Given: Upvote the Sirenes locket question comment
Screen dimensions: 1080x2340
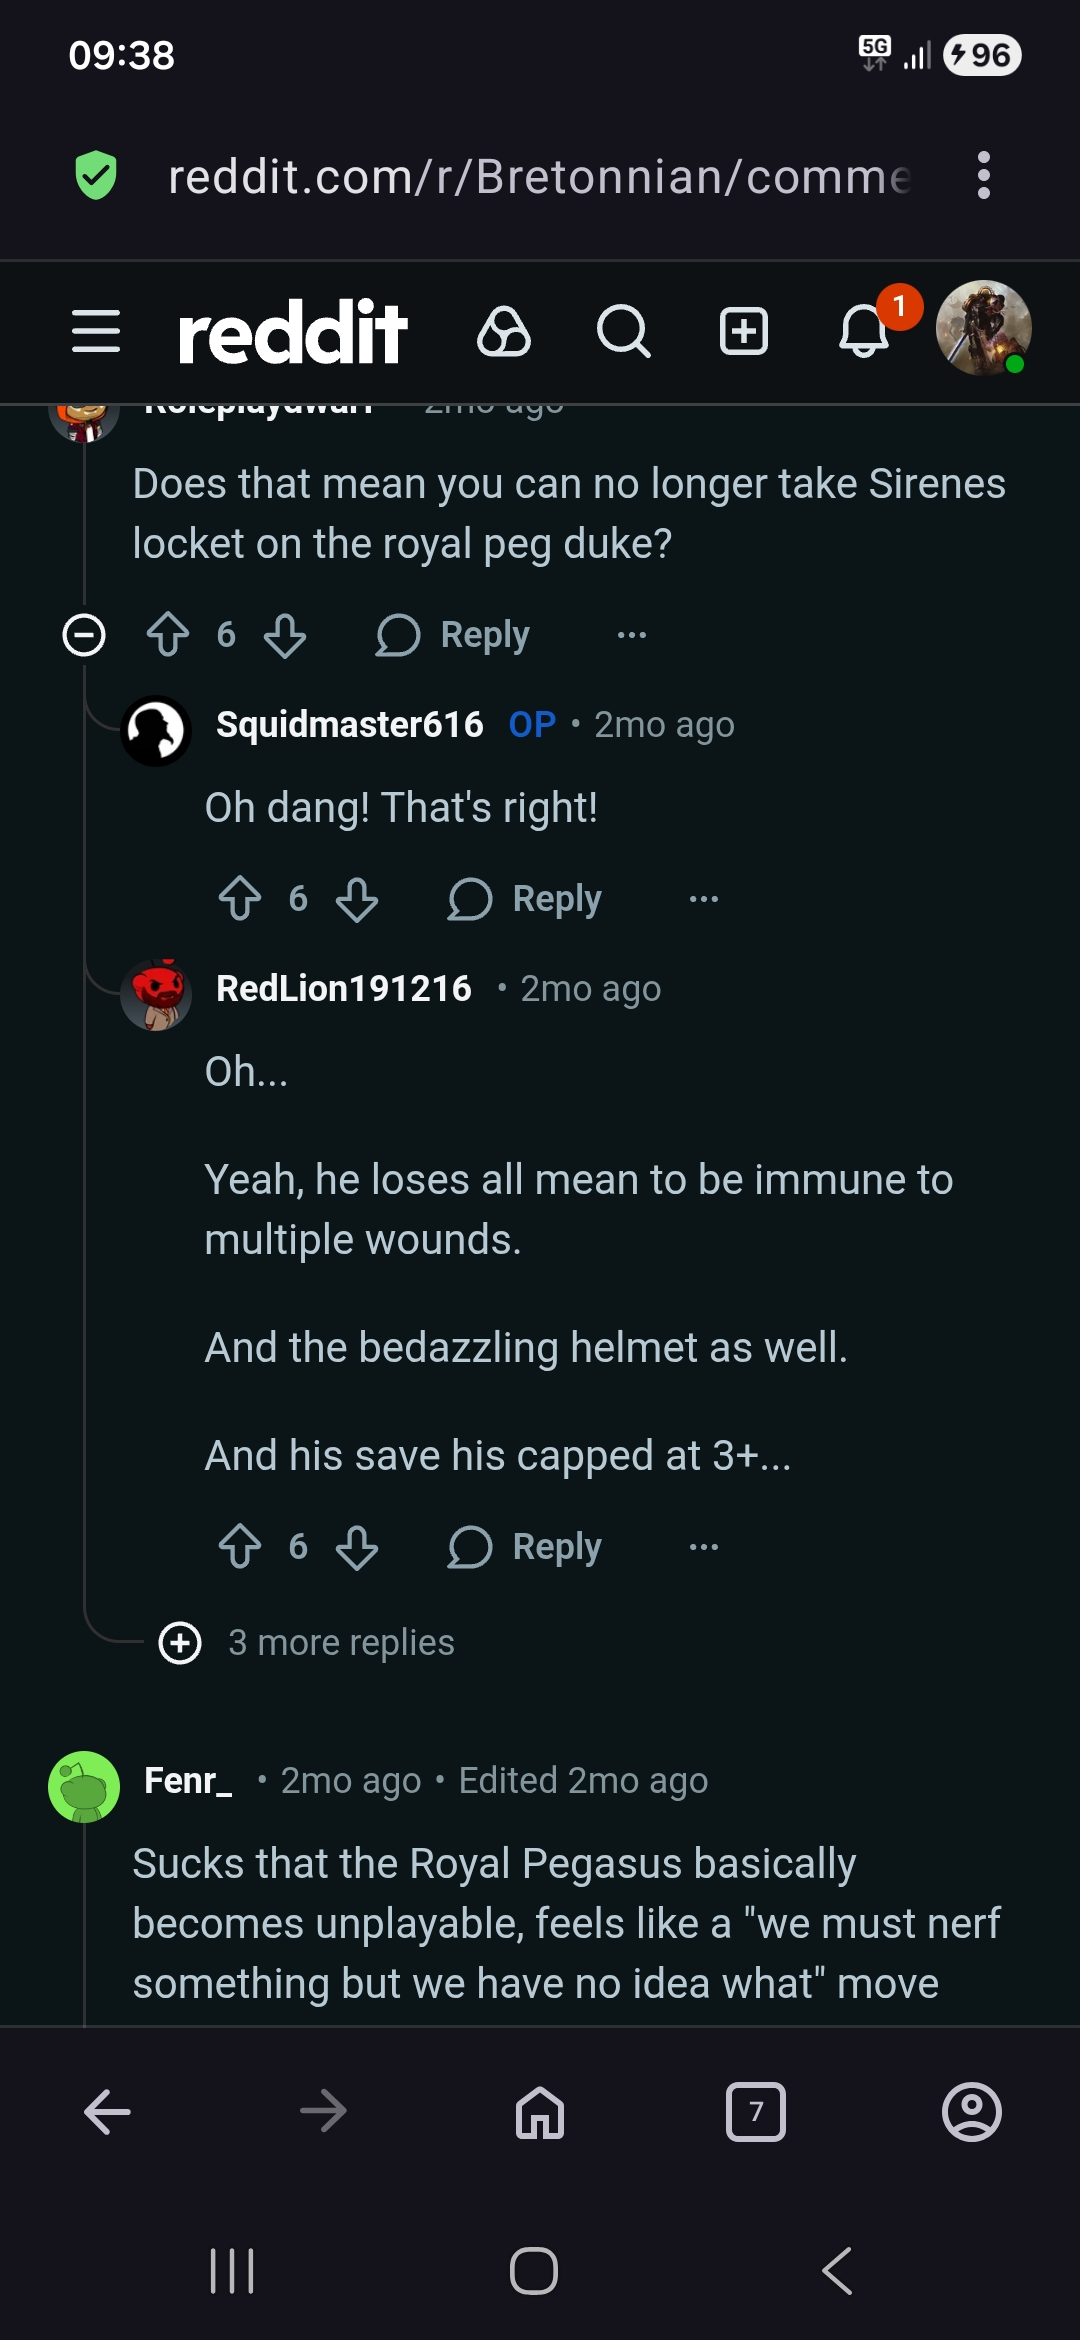Looking at the screenshot, I should tap(168, 634).
